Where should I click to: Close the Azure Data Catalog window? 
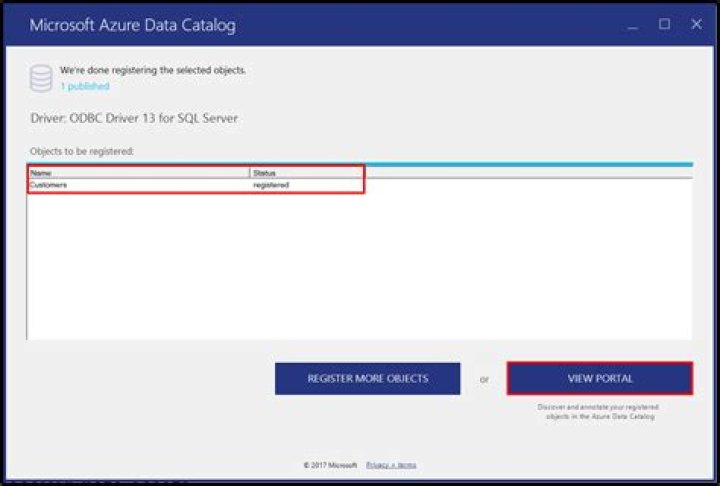(696, 24)
